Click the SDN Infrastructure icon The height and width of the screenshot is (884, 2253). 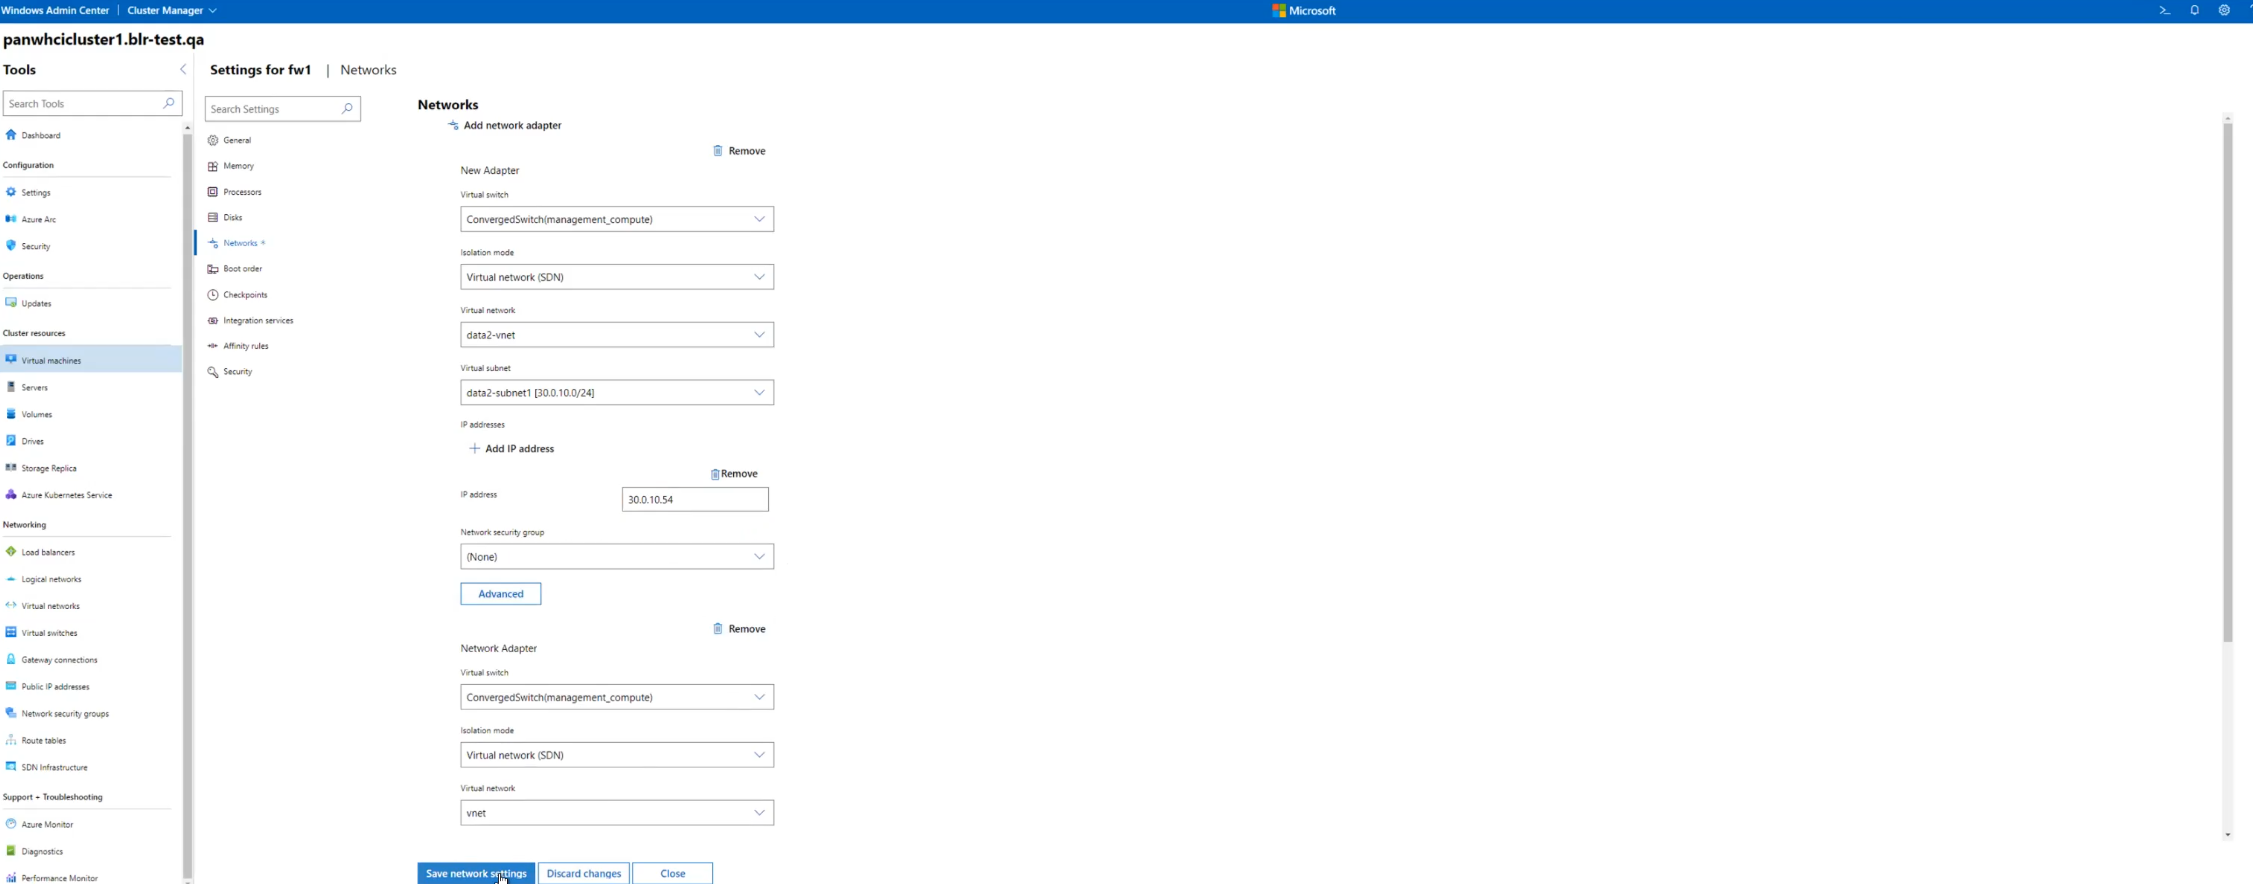(11, 768)
